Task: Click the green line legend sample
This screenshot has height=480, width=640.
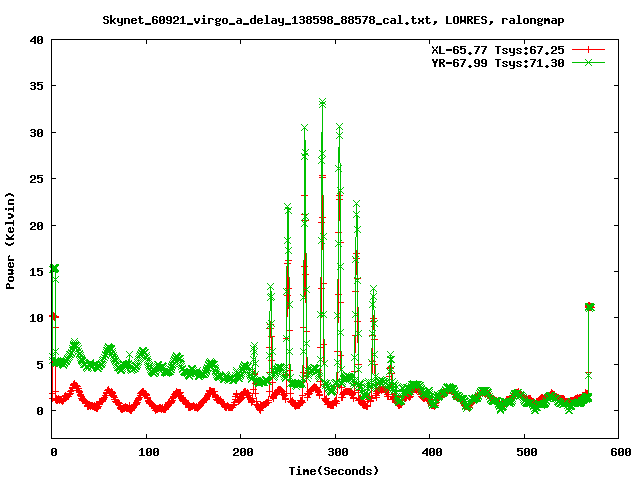Action: click(588, 62)
